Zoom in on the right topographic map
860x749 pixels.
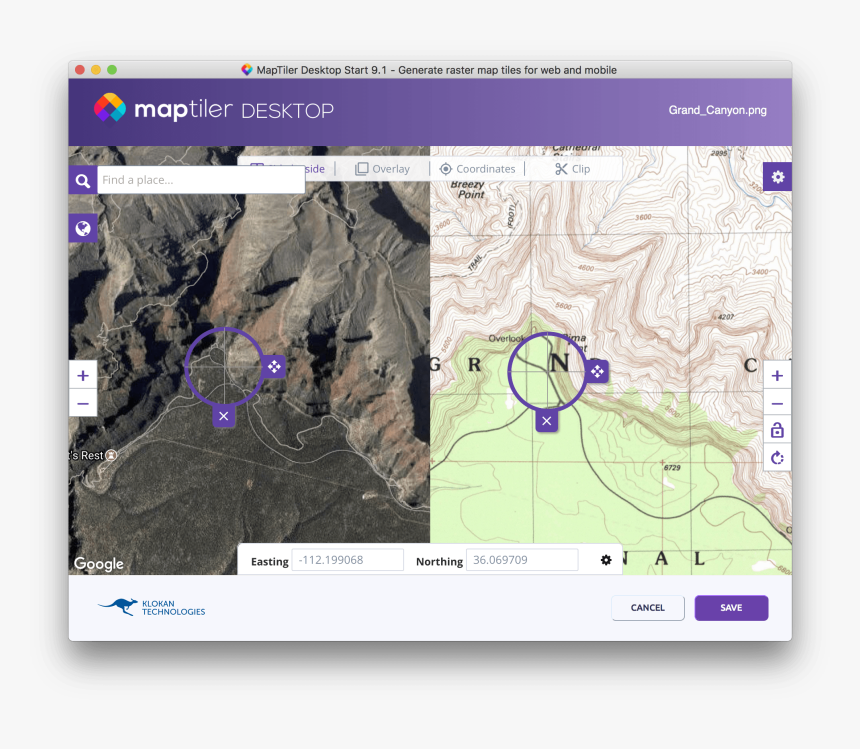(777, 376)
